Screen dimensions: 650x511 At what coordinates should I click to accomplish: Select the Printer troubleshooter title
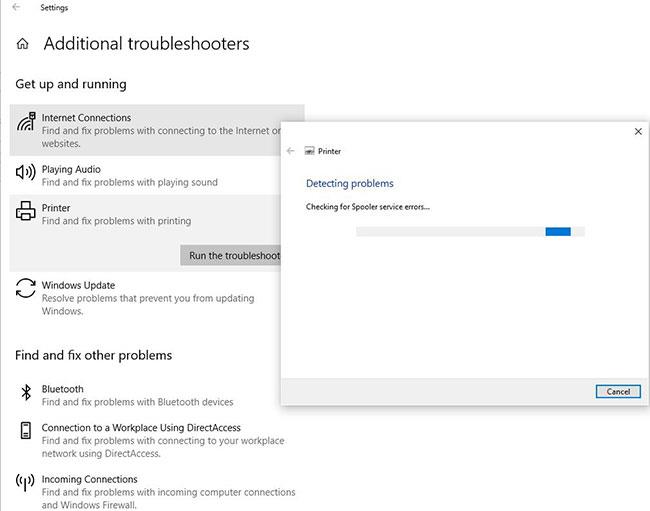coord(56,208)
